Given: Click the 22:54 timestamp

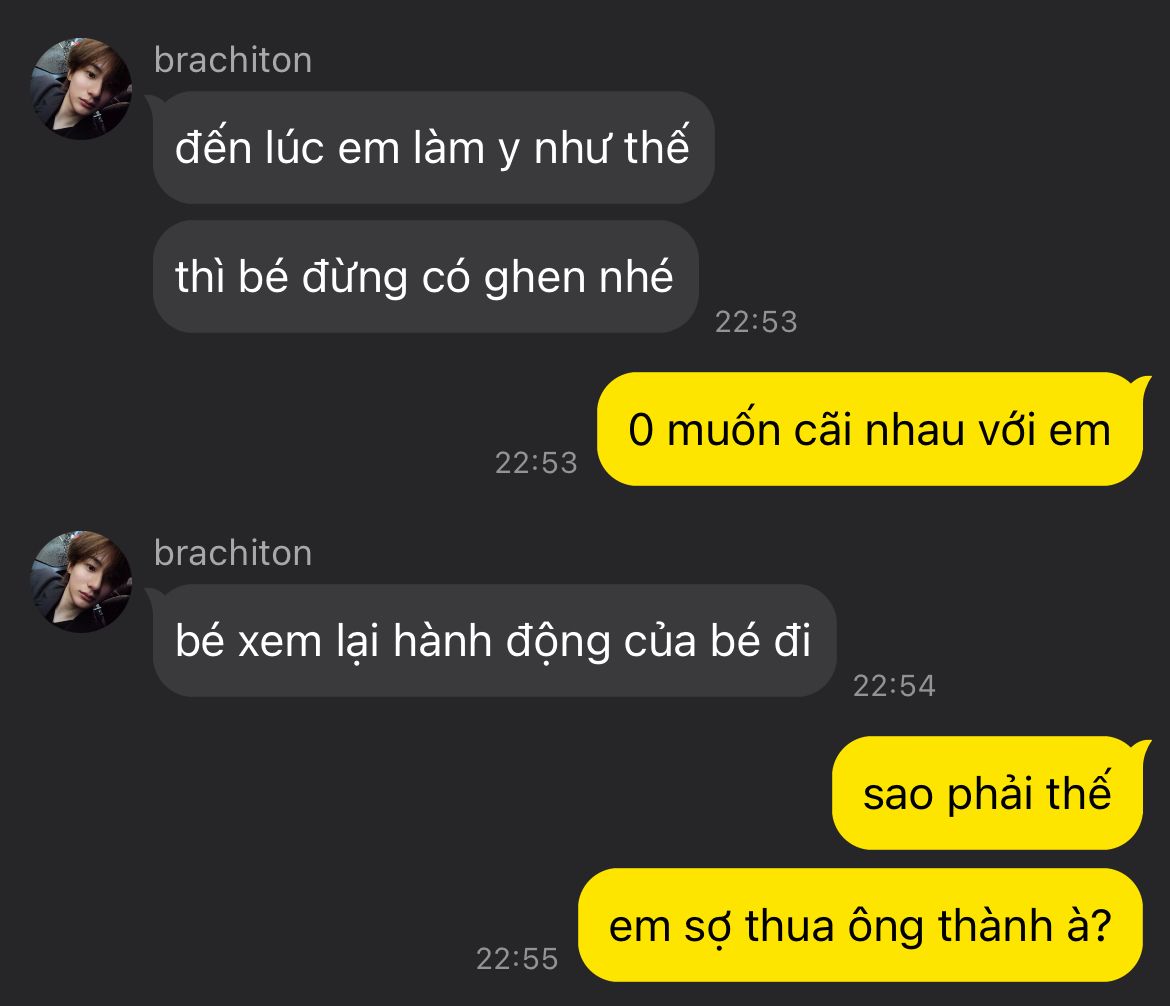Looking at the screenshot, I should click(894, 685).
